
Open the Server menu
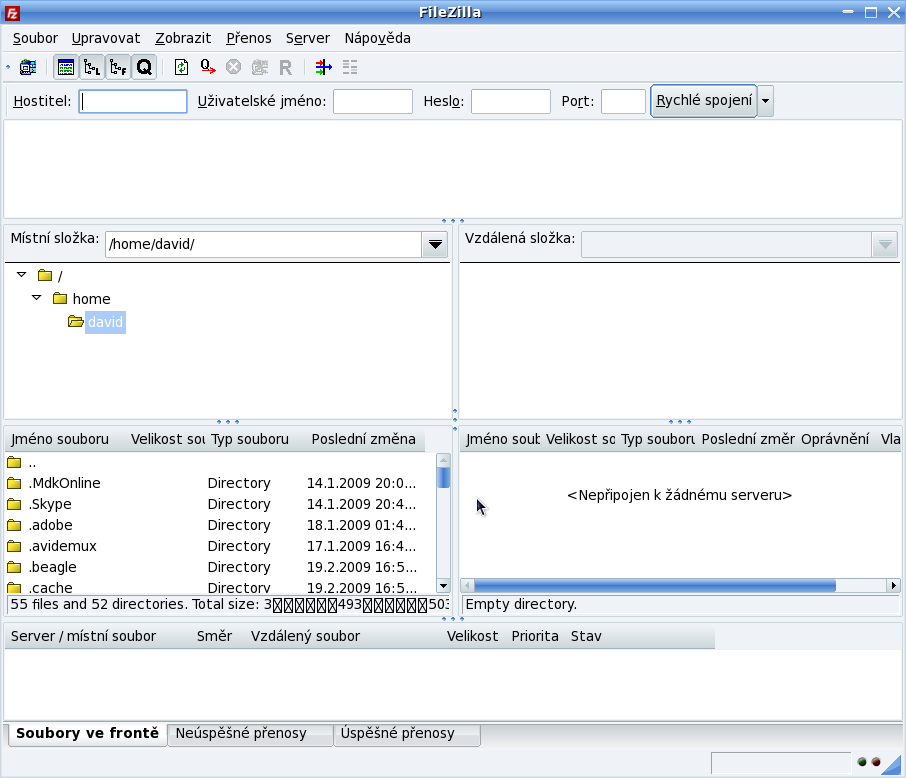(x=308, y=38)
